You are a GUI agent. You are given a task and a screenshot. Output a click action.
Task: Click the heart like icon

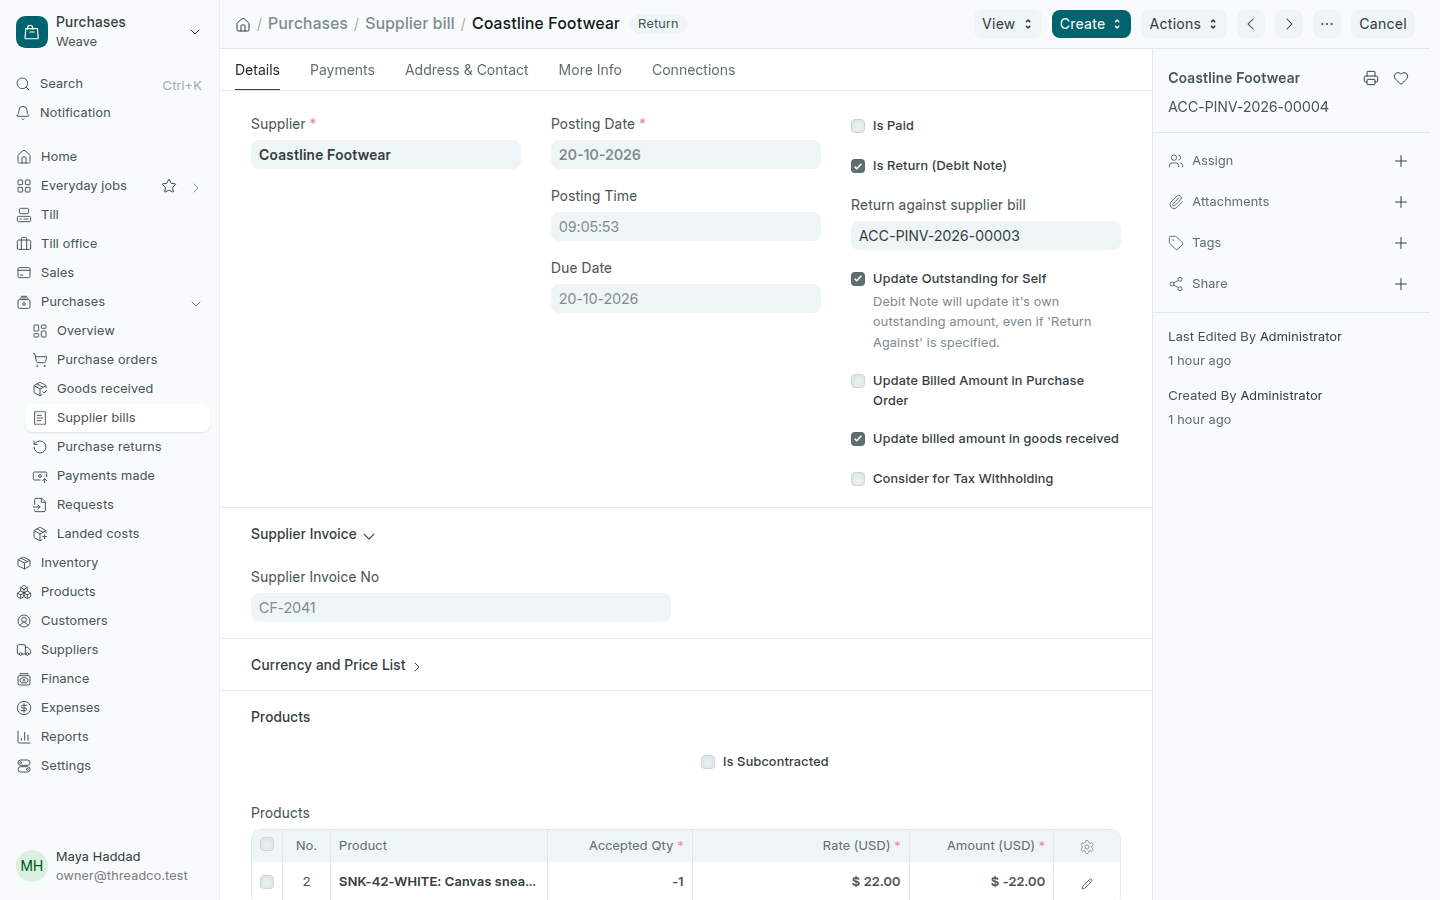coord(1401,78)
